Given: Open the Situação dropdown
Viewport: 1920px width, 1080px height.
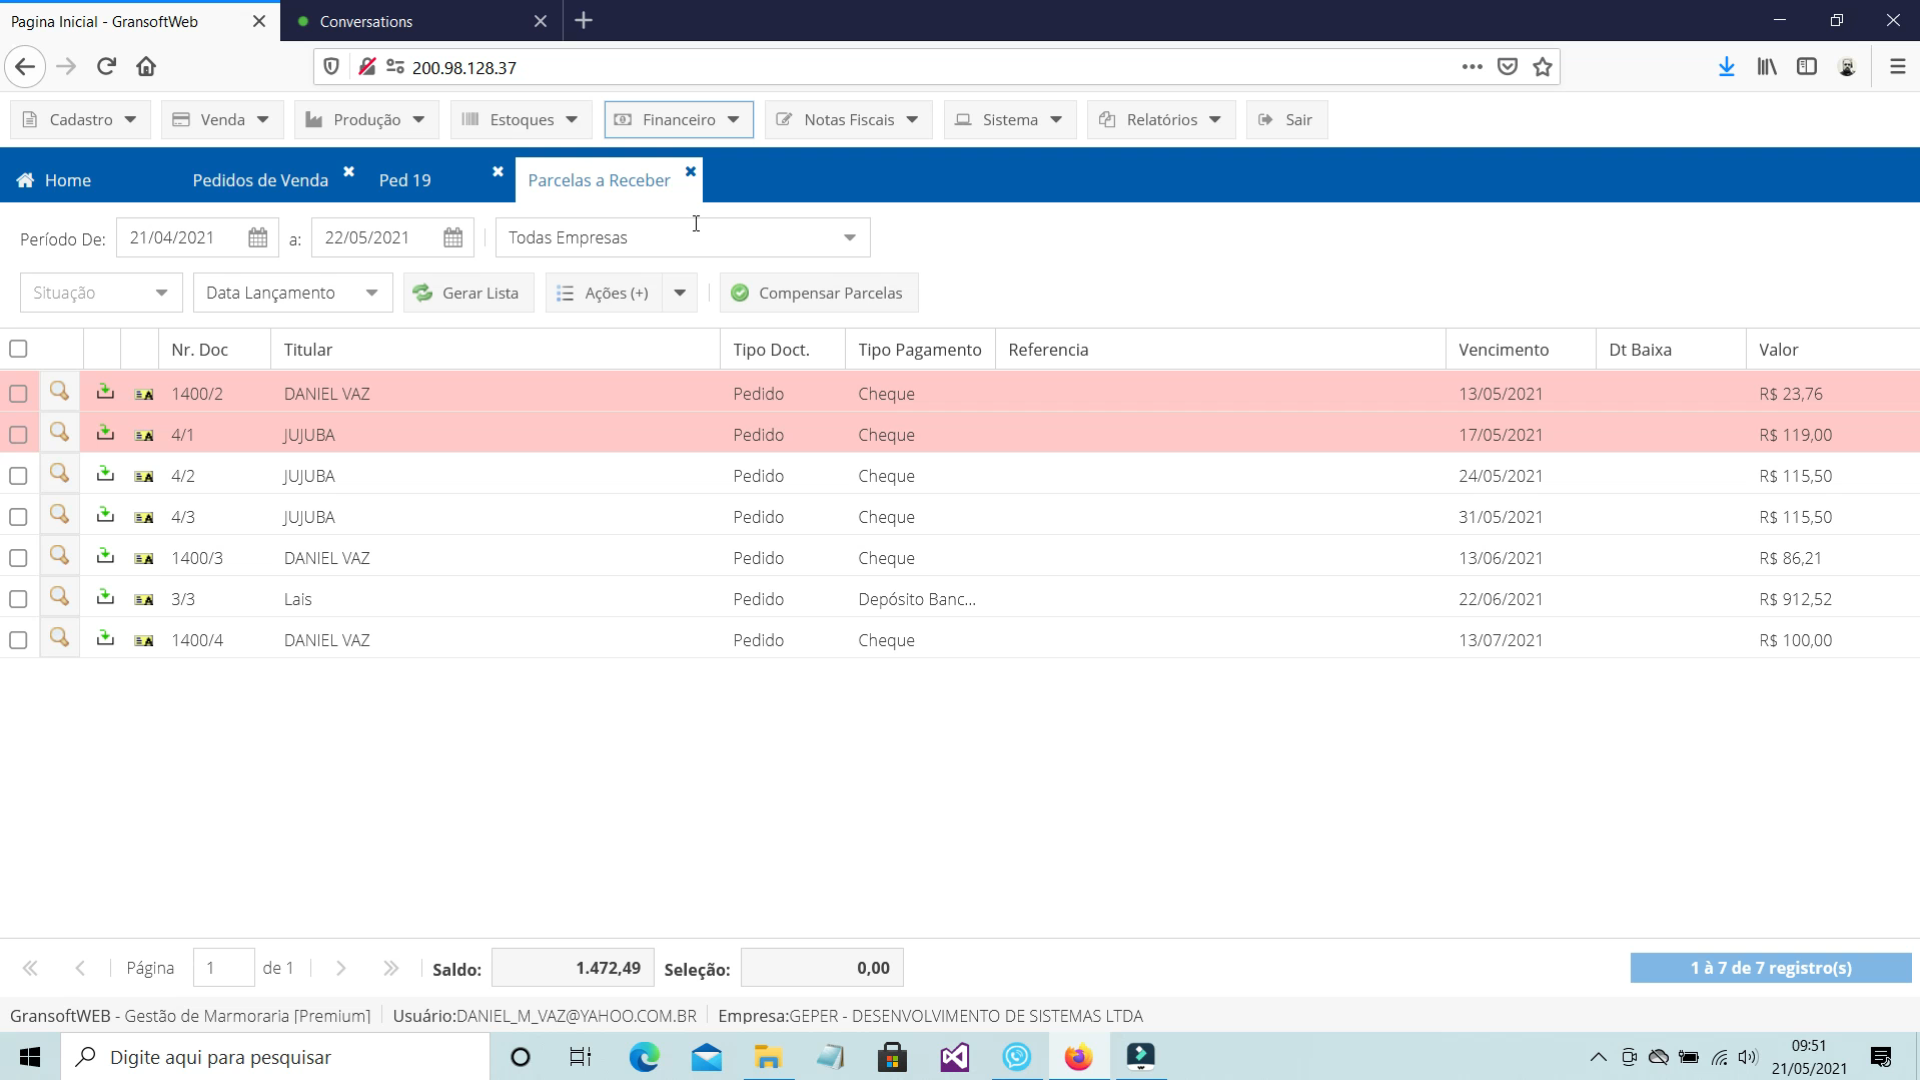Looking at the screenshot, I should (101, 293).
